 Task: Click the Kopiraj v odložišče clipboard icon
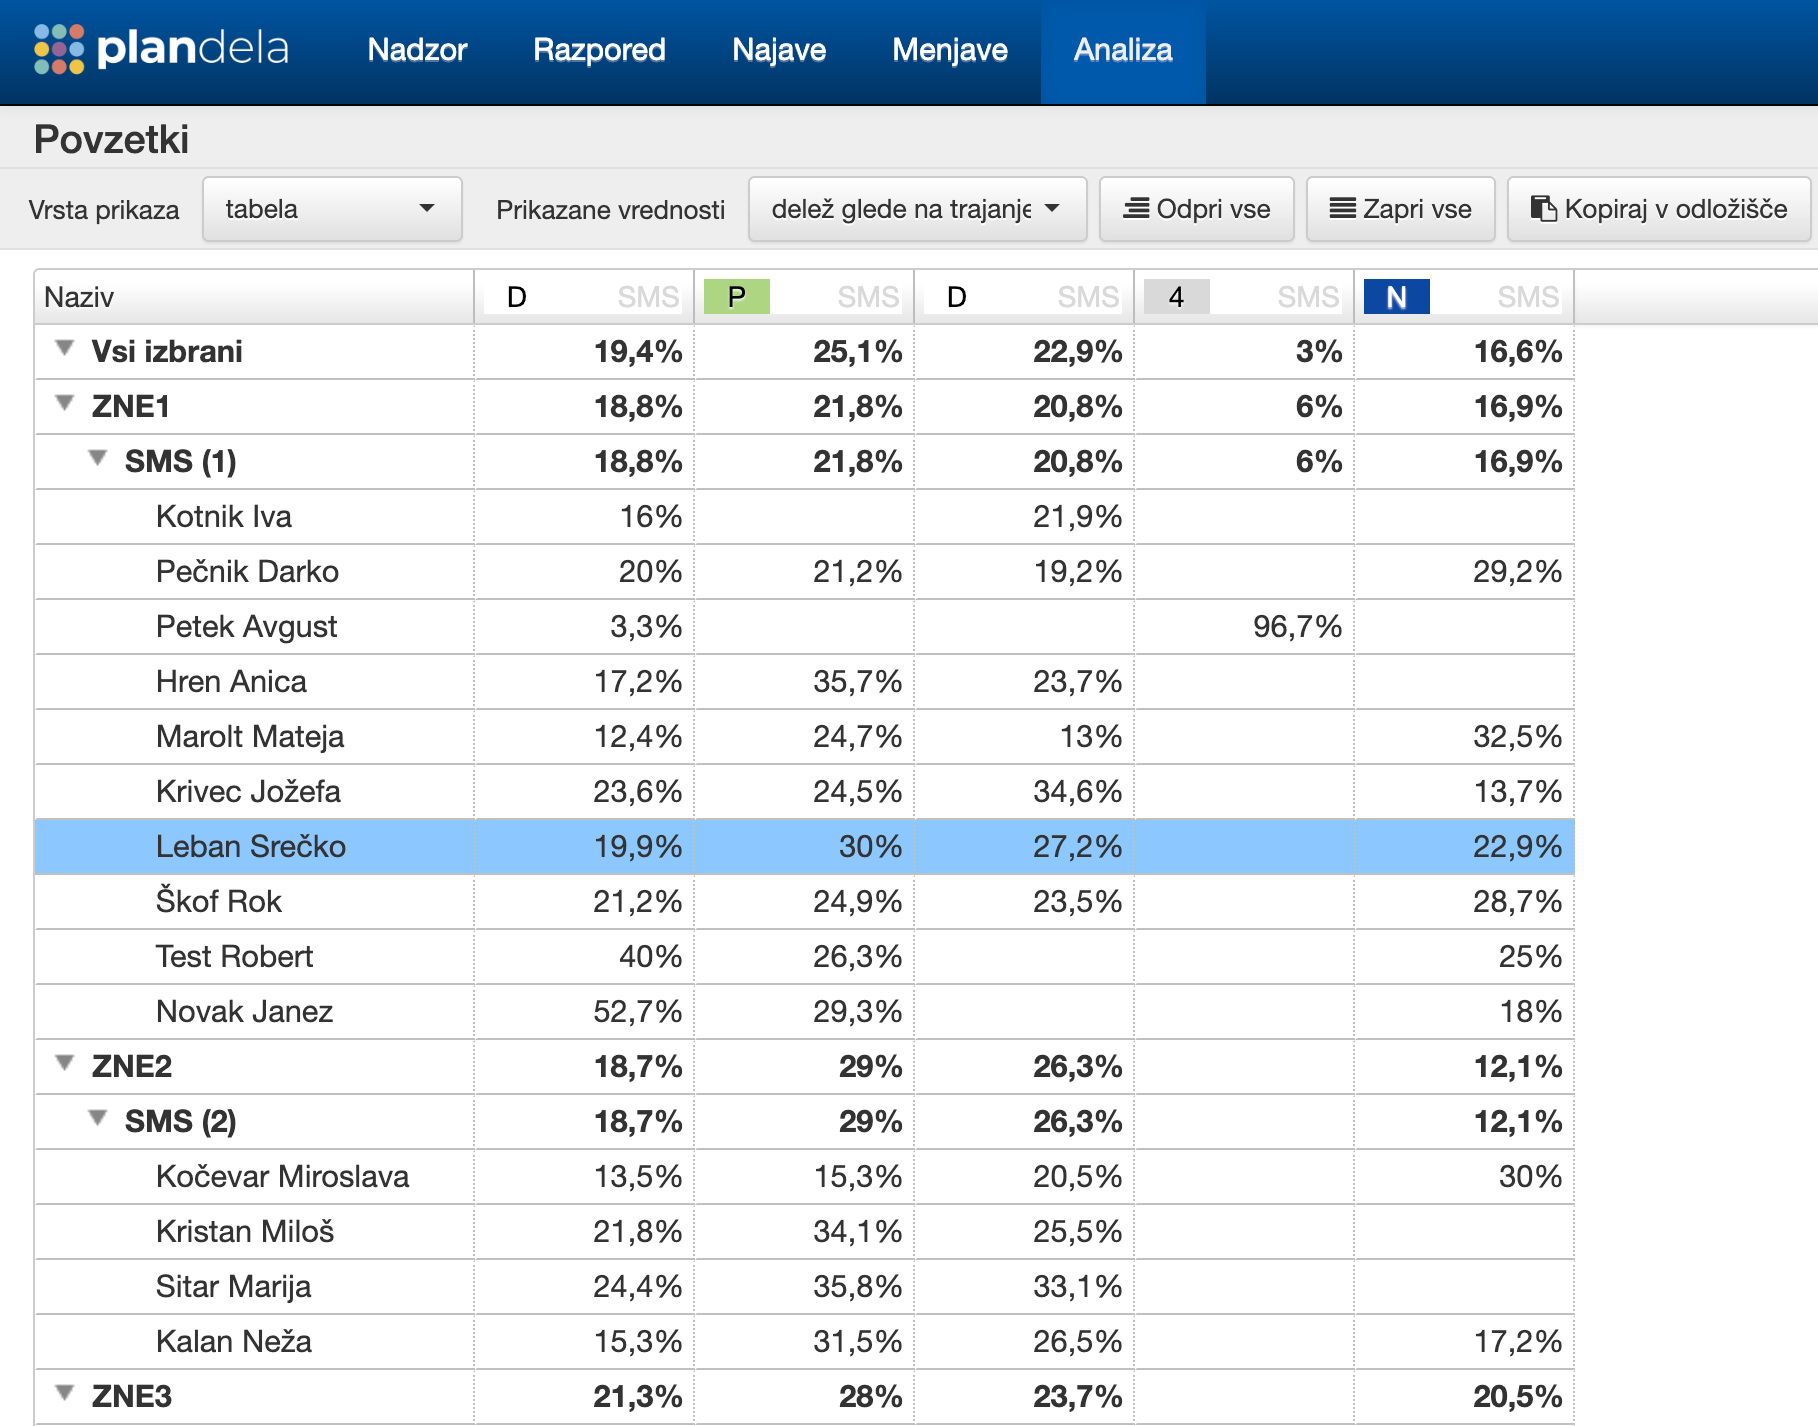(x=1544, y=208)
